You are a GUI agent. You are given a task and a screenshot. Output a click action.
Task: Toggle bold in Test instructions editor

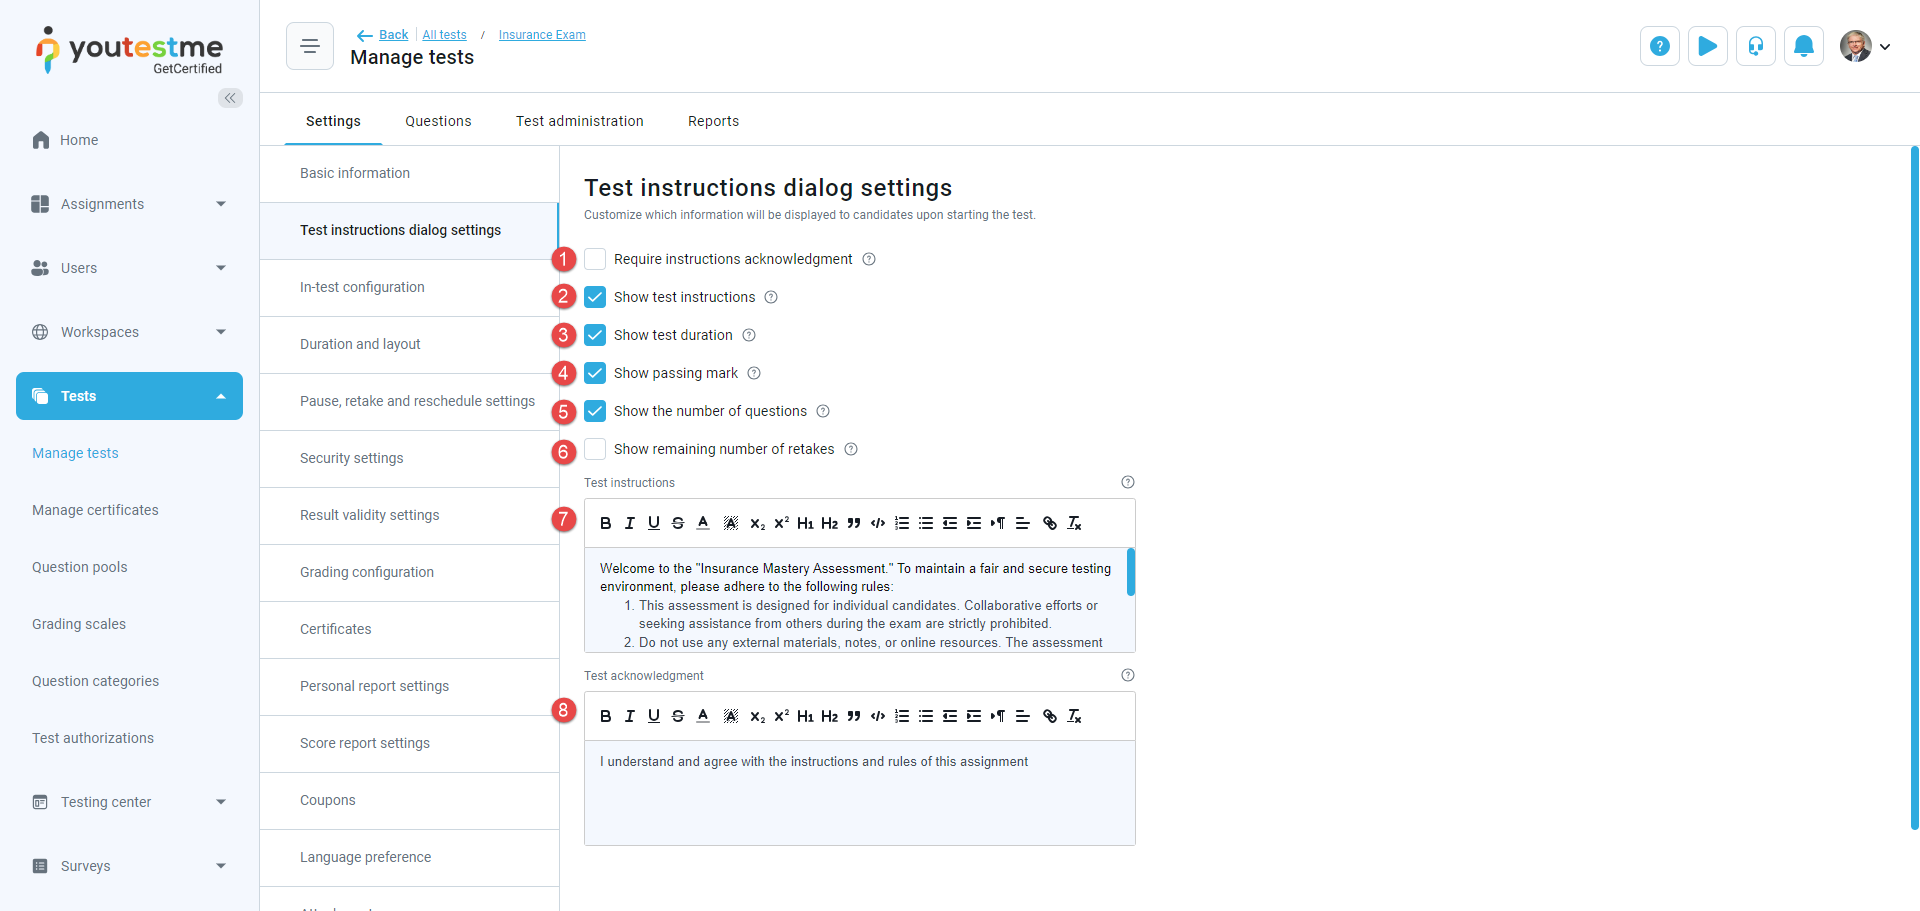605,523
